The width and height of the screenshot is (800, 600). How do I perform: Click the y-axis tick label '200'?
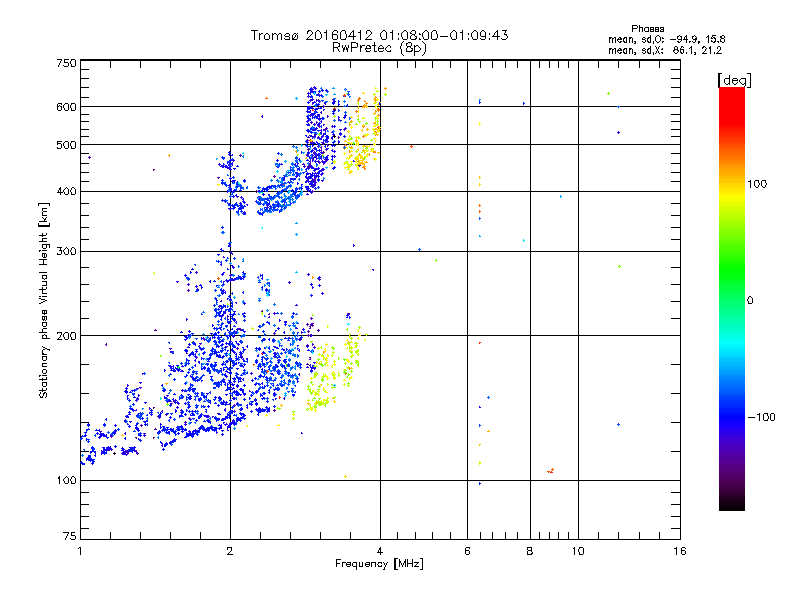pos(66,336)
